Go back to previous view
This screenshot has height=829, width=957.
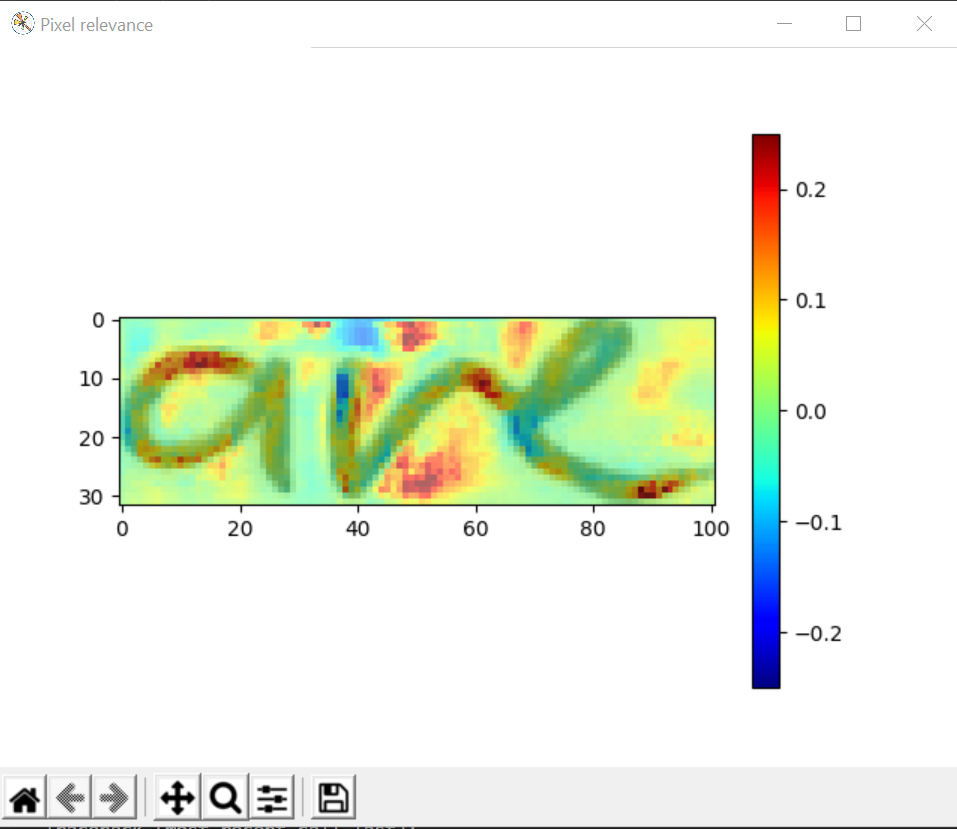point(70,797)
